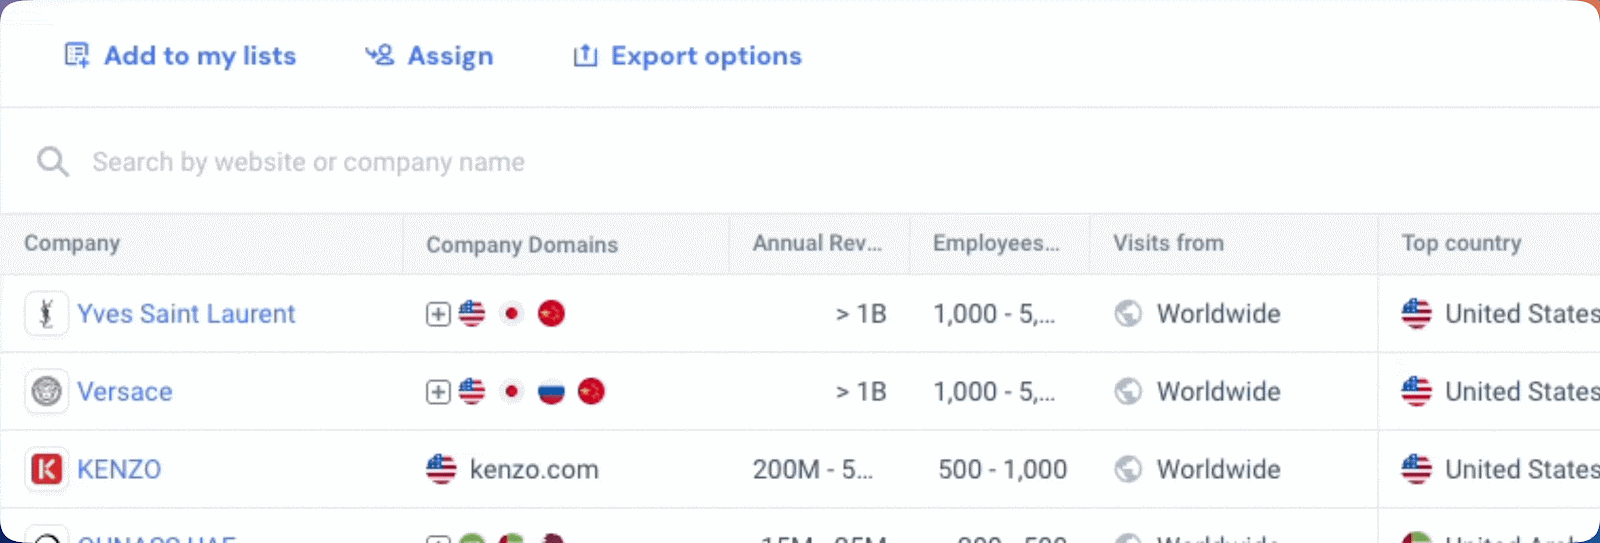1600x543 pixels.
Task: Click China flag in Versace row
Action: 591,391
